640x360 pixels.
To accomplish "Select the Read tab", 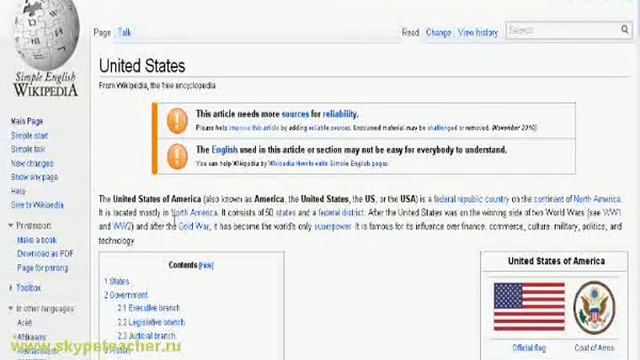I will pos(410,33).
